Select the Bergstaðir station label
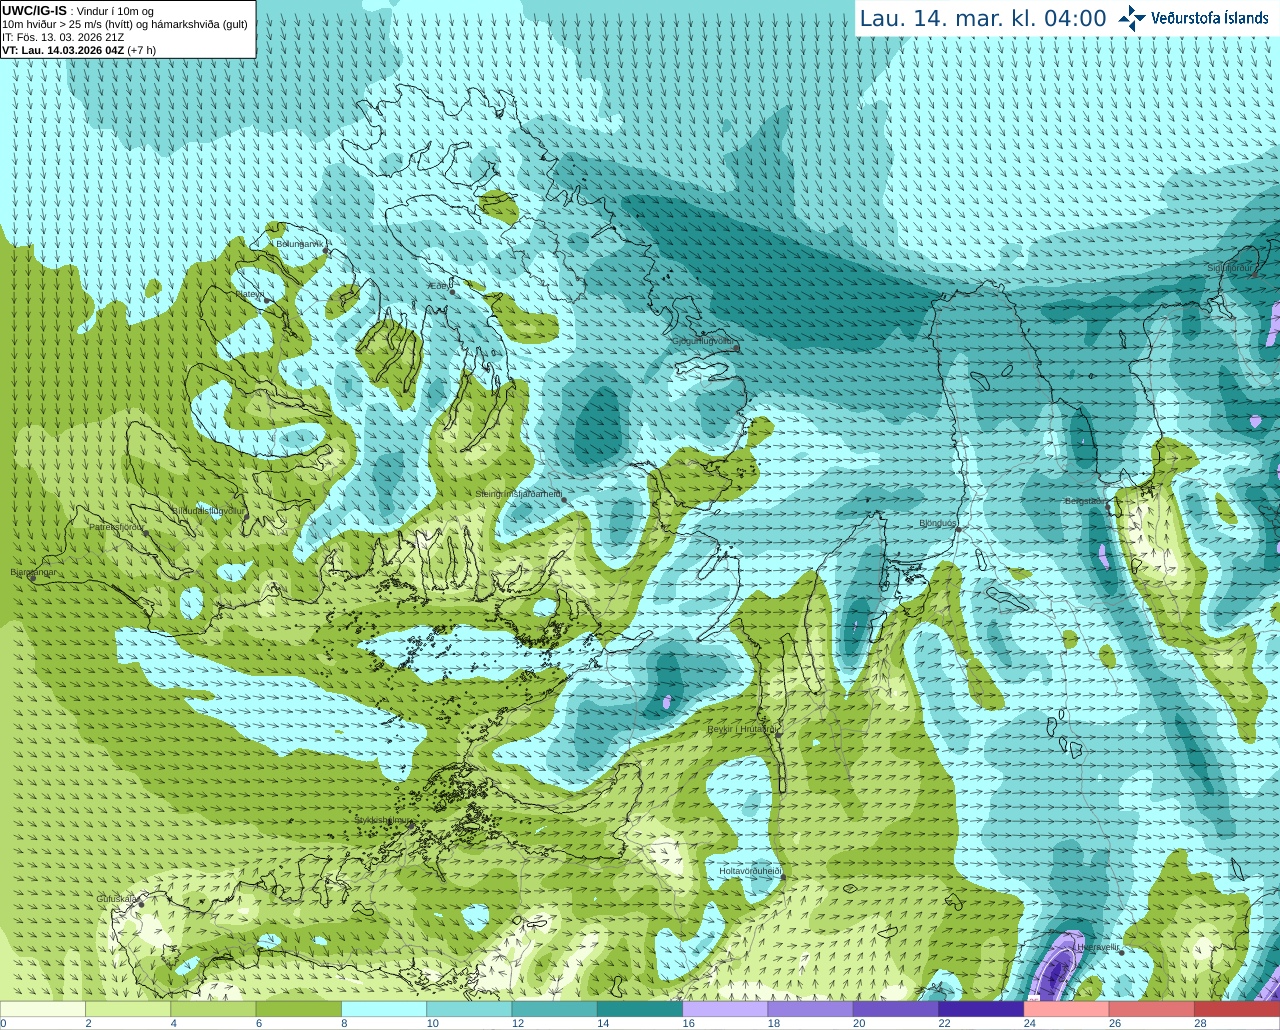Image resolution: width=1280 pixels, height=1030 pixels. pos(1086,501)
